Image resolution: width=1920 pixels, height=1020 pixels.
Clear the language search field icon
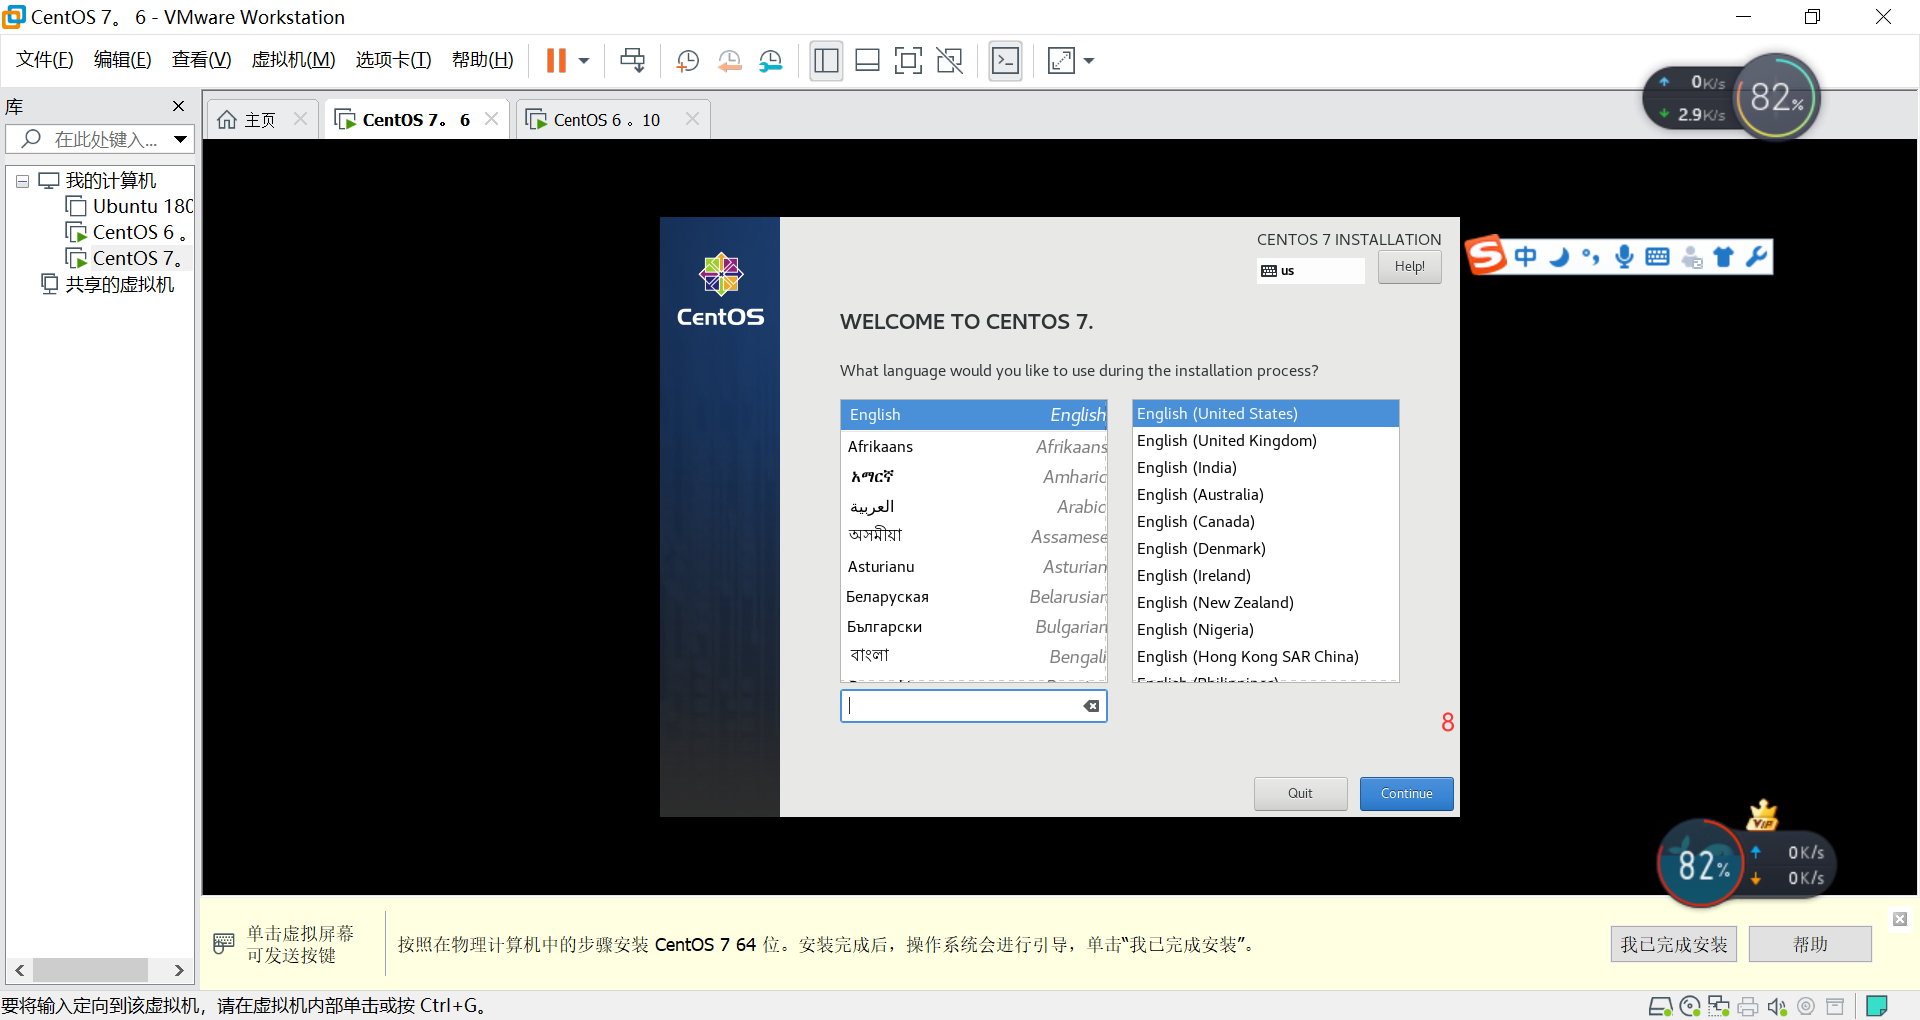(x=1092, y=706)
